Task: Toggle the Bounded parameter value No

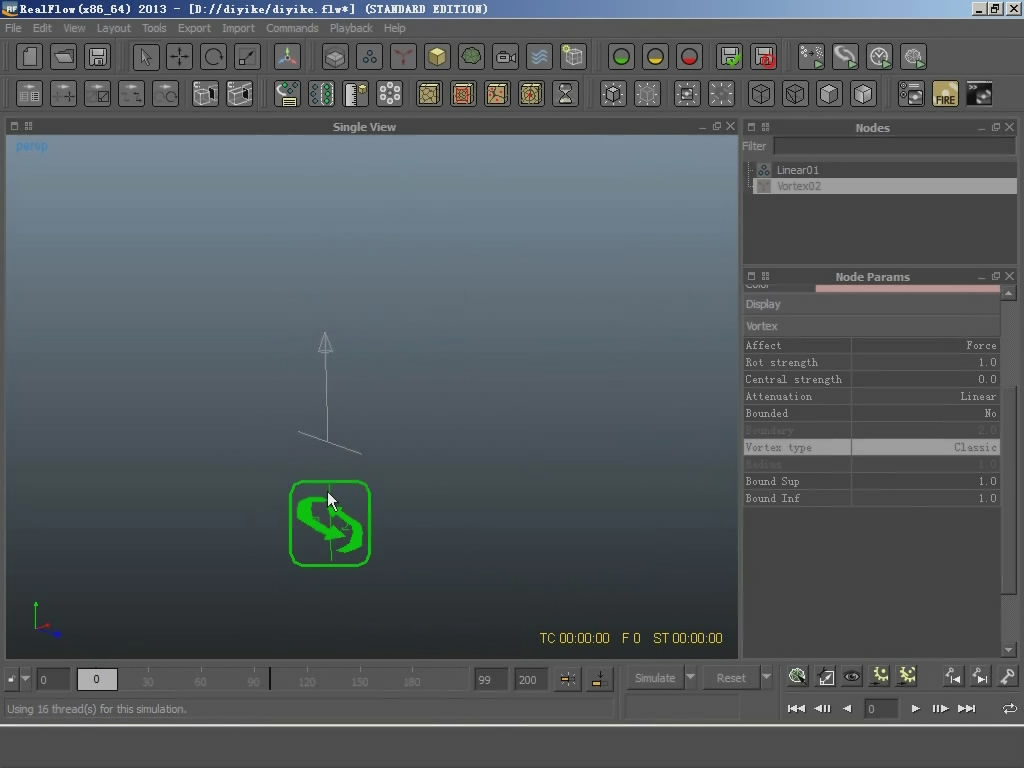Action: (x=925, y=413)
